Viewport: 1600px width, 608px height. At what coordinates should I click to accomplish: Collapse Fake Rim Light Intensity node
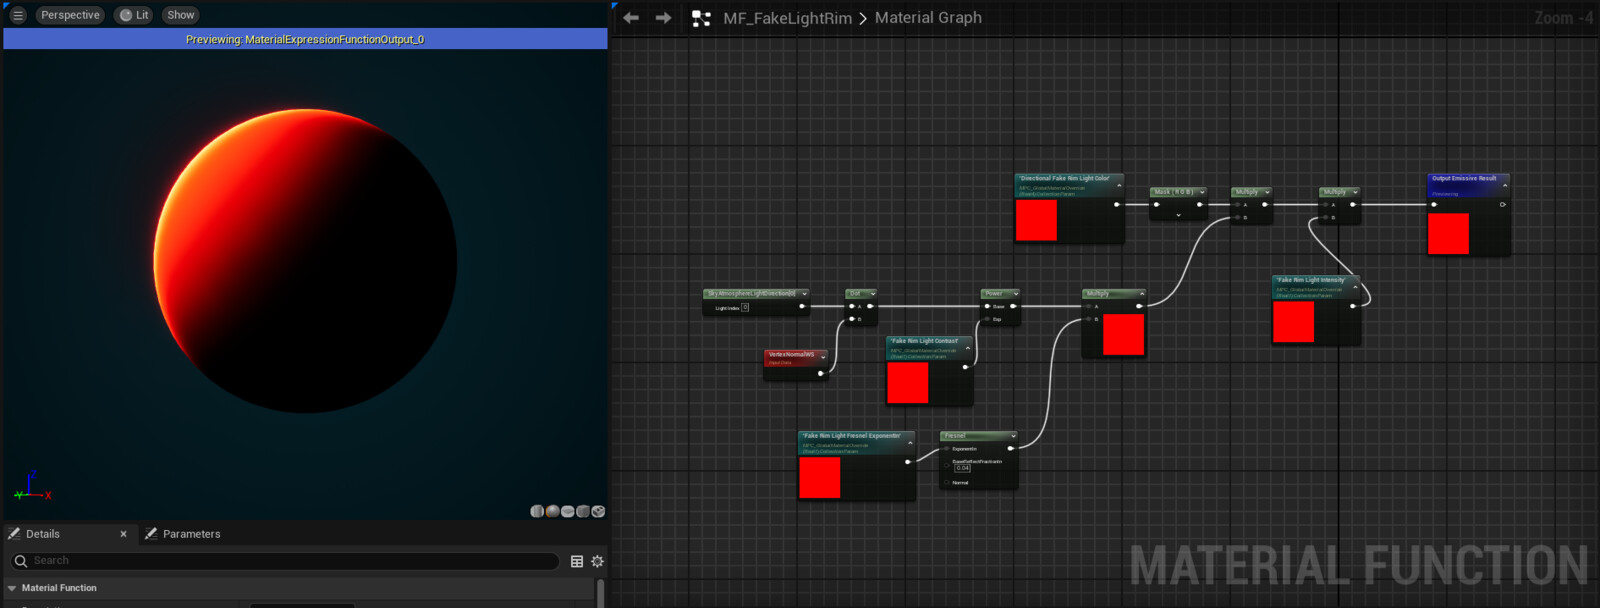[x=1356, y=287]
